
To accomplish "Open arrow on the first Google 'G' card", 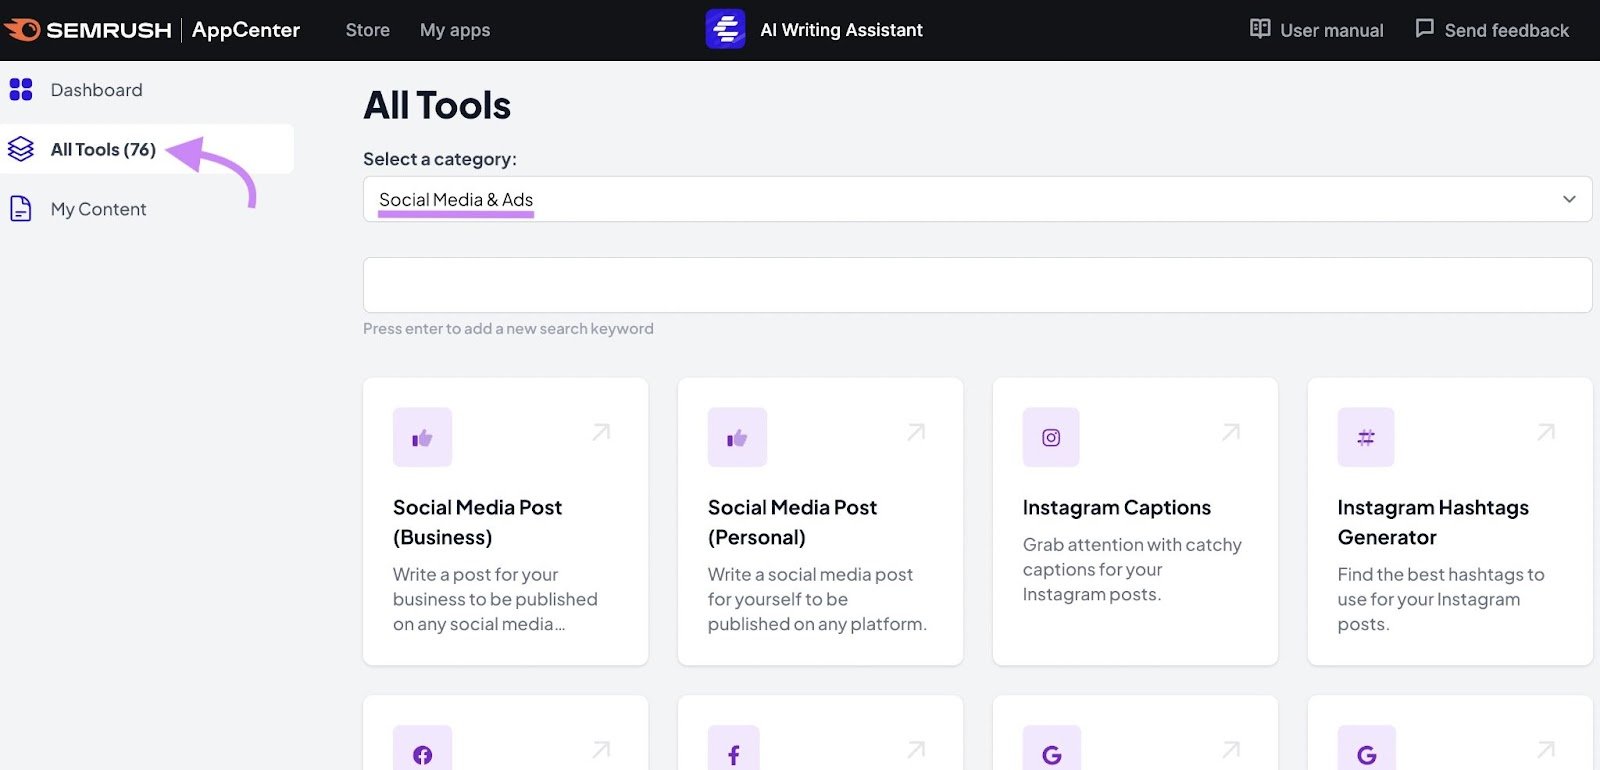I will pos(1231,749).
